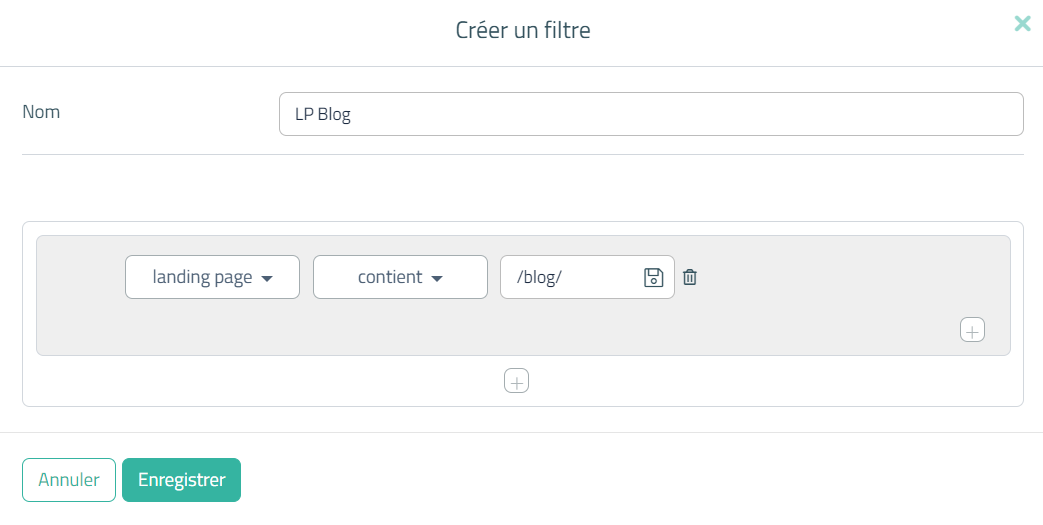Image resolution: width=1043 pixels, height=525 pixels.
Task: Click the contient text label
Action: point(390,277)
